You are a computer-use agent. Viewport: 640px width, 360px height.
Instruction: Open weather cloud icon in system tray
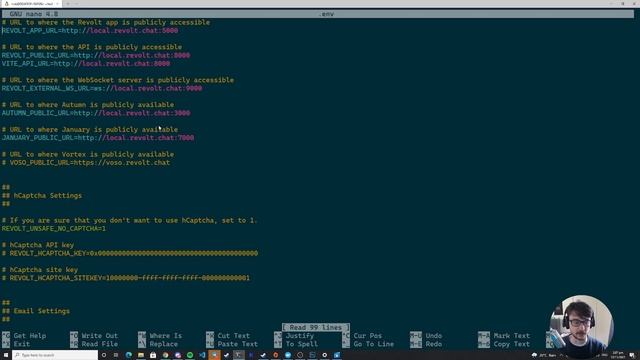click(534, 355)
